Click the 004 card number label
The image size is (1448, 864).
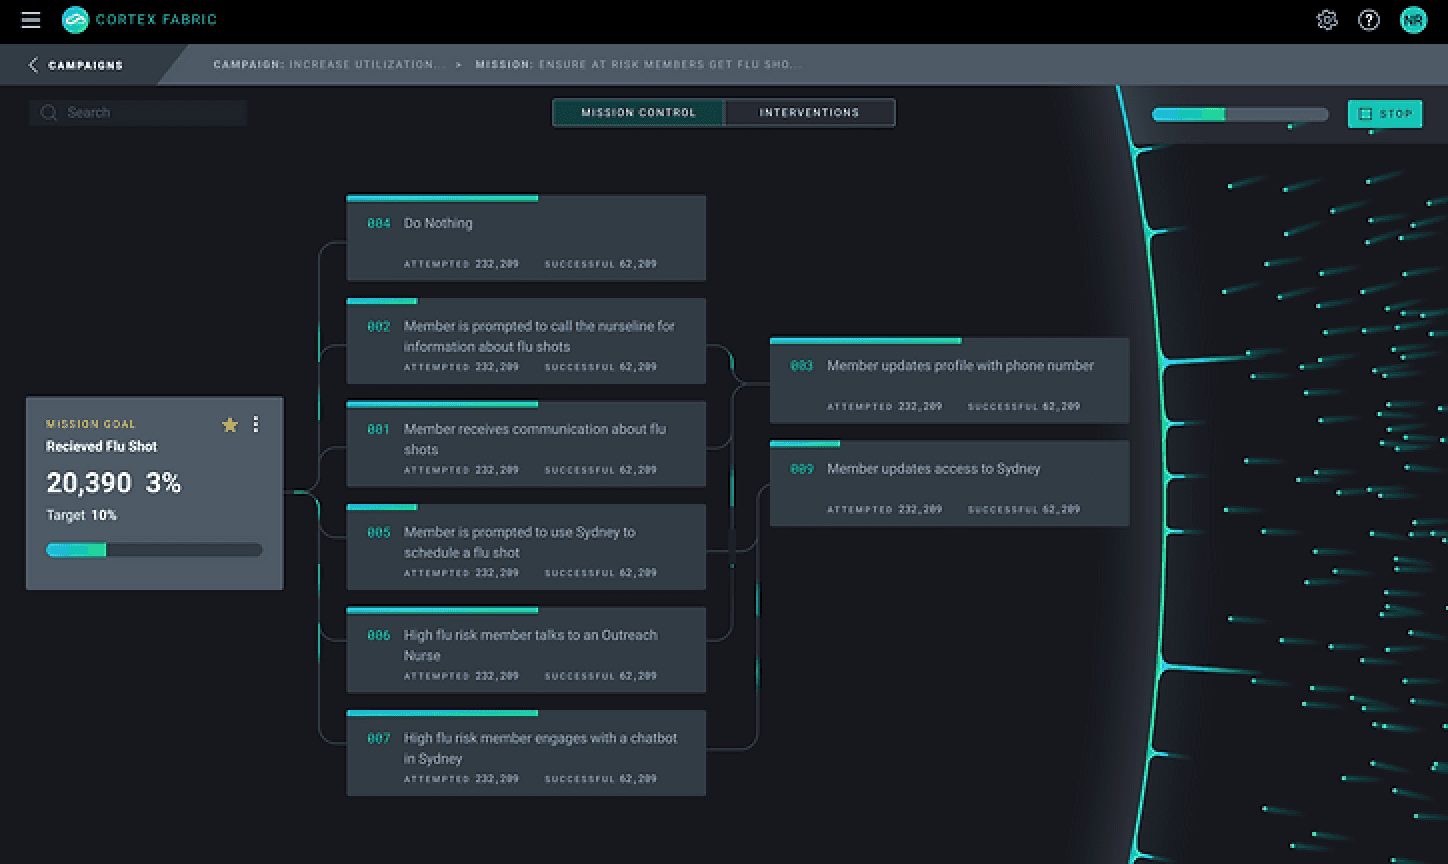tap(379, 224)
